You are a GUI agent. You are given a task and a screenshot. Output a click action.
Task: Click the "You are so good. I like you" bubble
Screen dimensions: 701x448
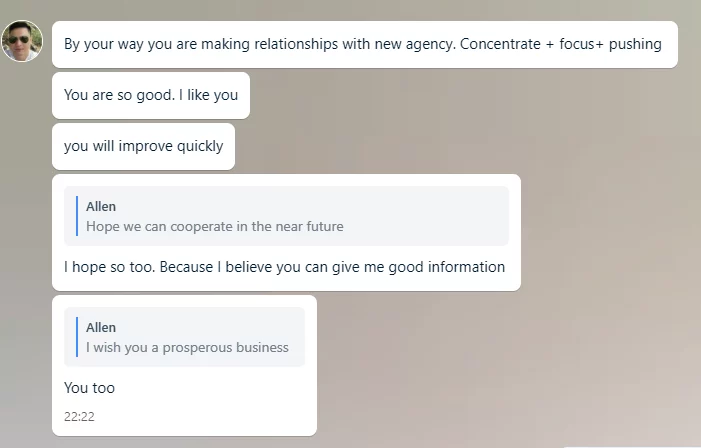[151, 95]
